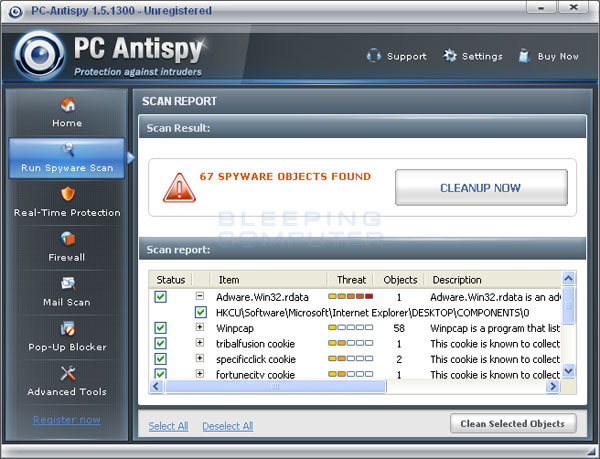The image size is (600, 459).
Task: Click the horizontal scroll left arrow
Action: 156,386
